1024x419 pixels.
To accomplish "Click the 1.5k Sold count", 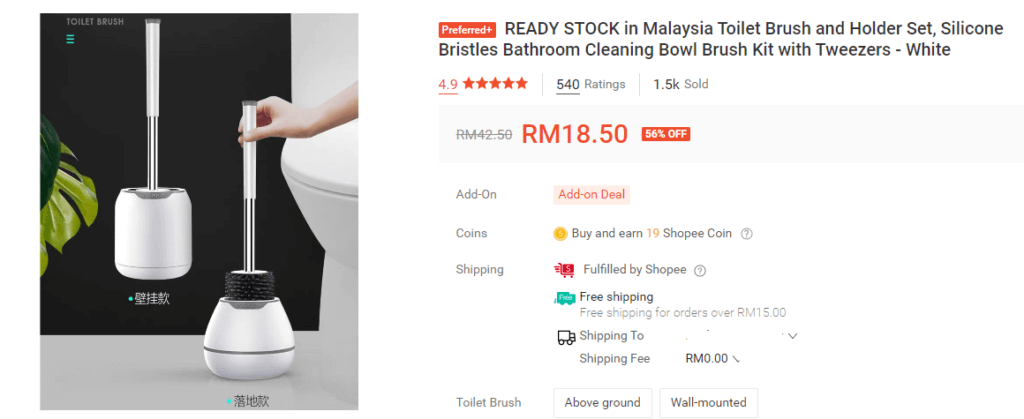I will [x=680, y=84].
